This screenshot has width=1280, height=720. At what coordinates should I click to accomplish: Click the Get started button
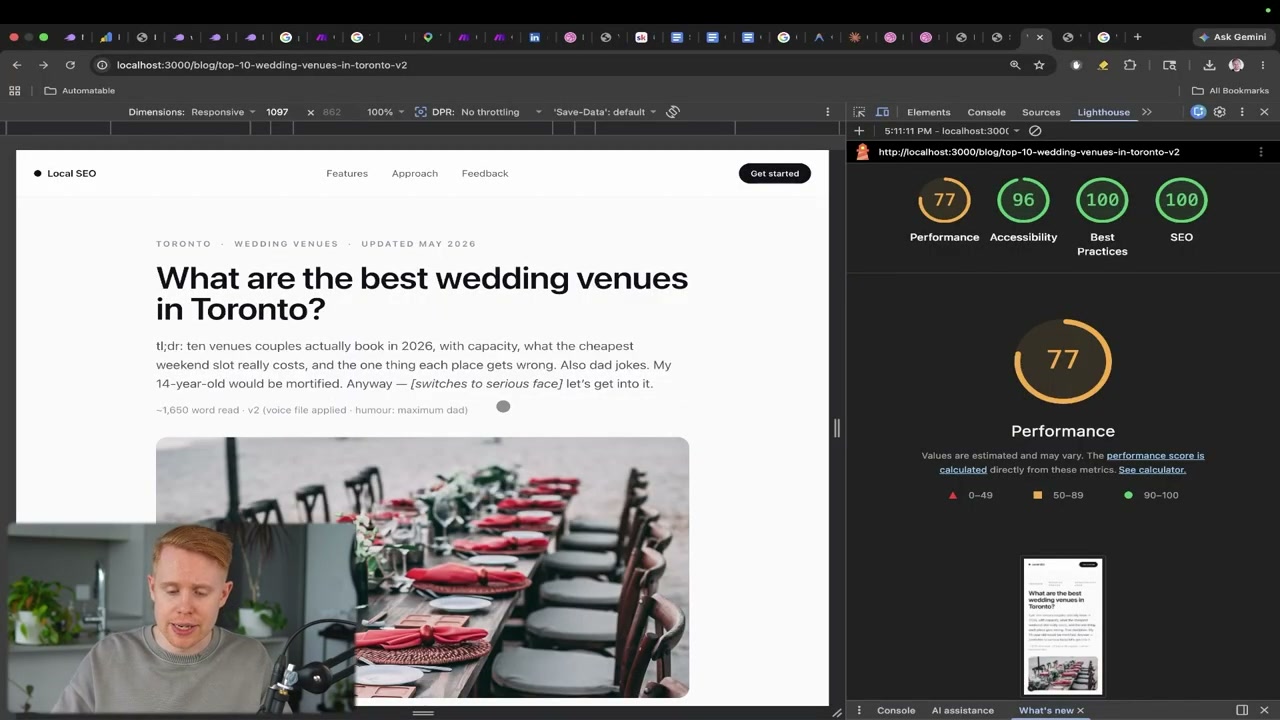(x=775, y=173)
